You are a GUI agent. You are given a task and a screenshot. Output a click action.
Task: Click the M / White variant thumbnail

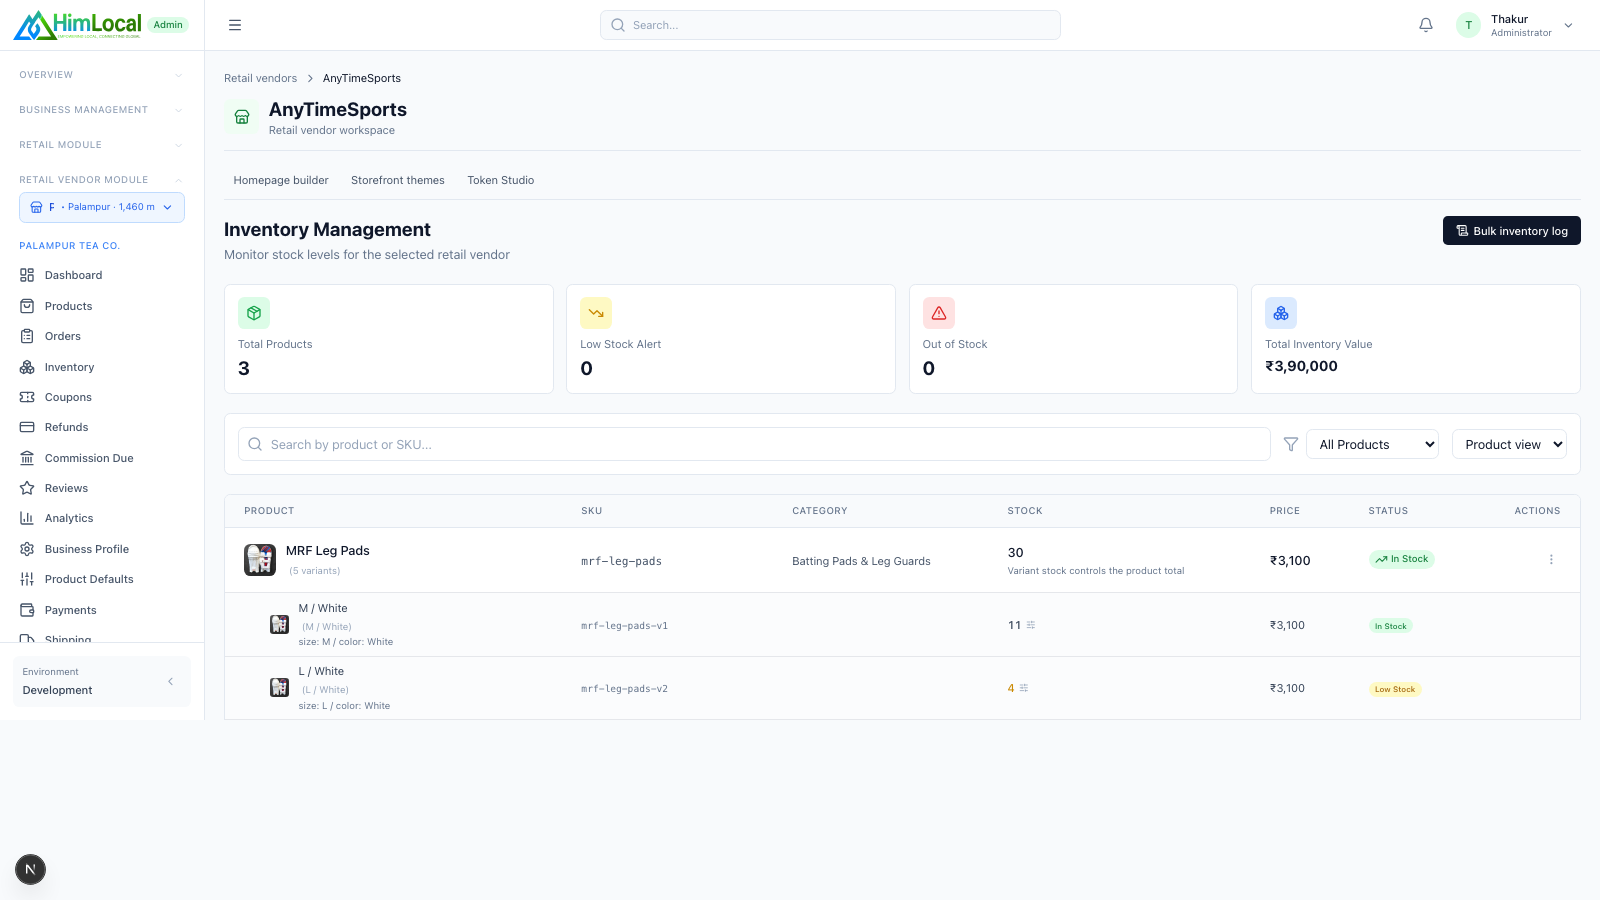pos(280,625)
